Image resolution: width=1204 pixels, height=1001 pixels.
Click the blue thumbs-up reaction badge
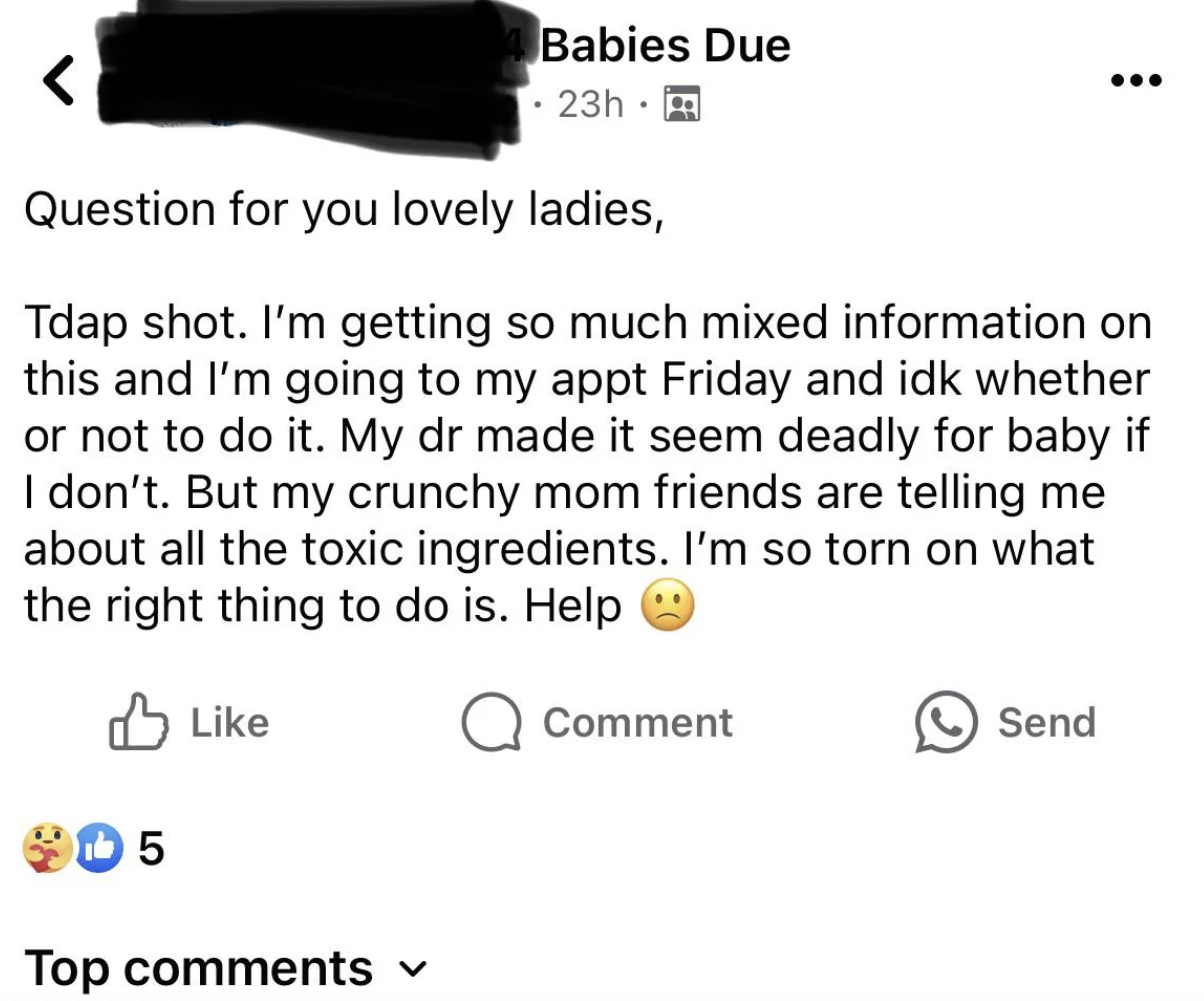96,849
